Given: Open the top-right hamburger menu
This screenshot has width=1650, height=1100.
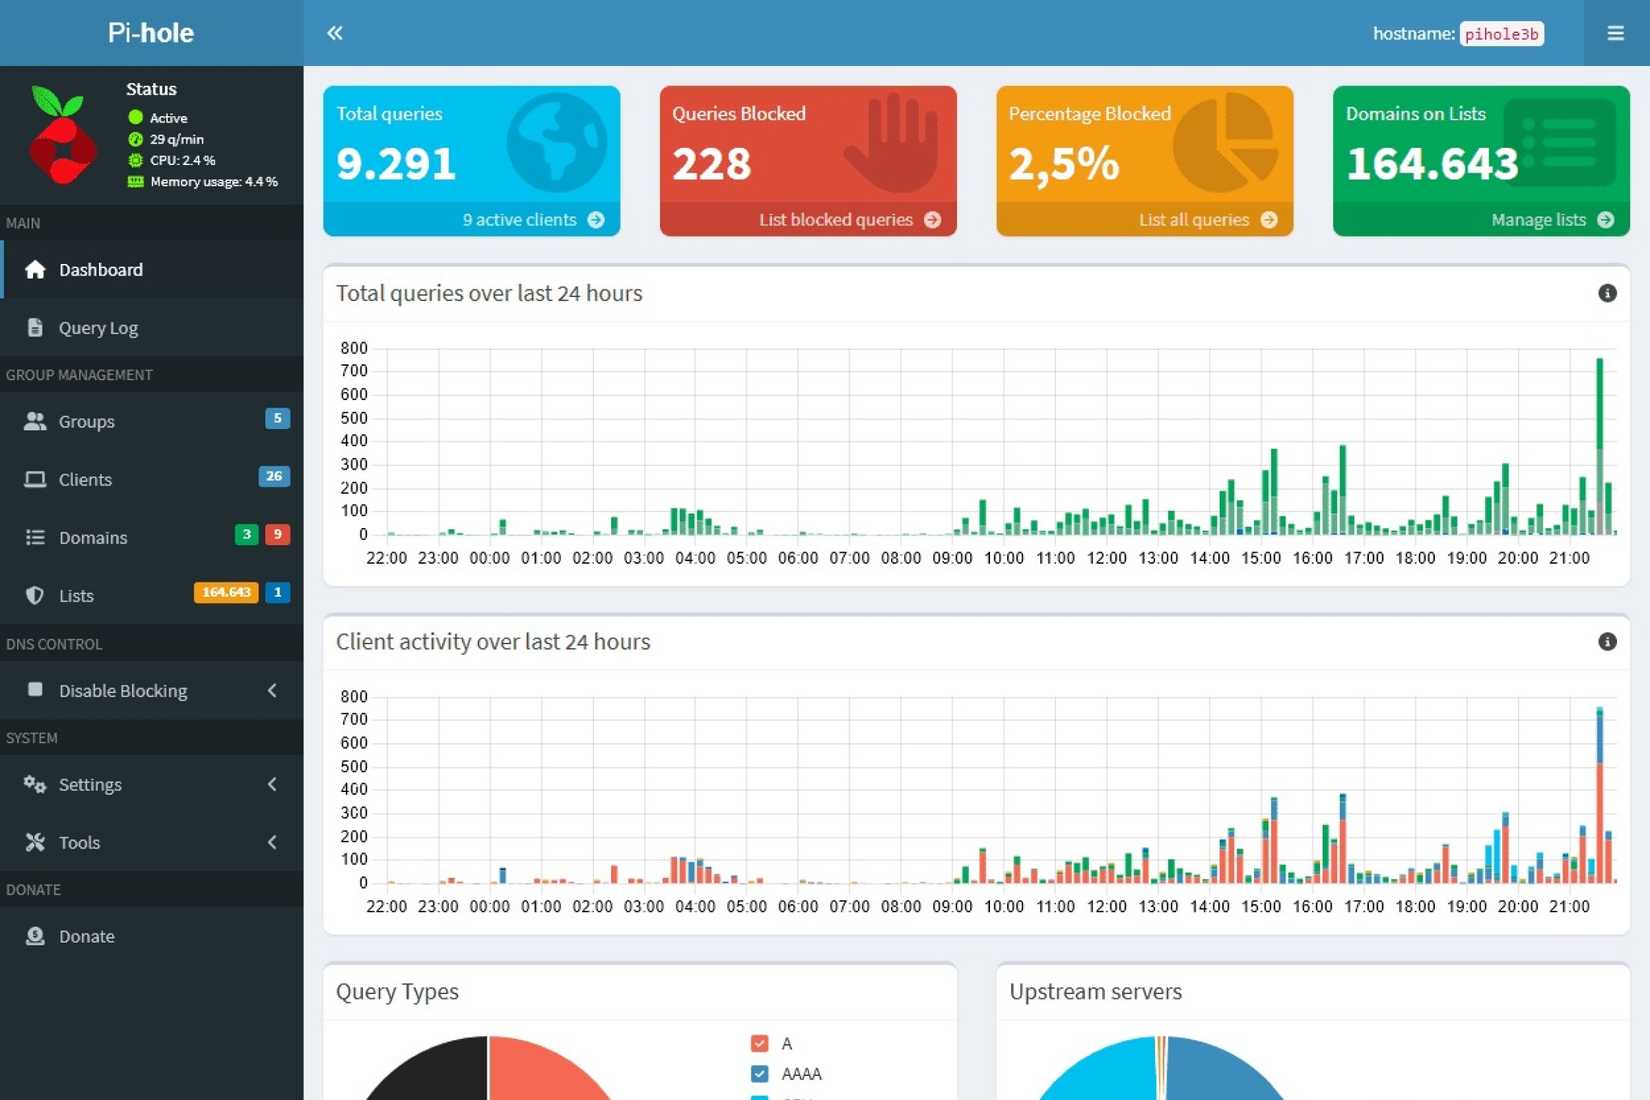Looking at the screenshot, I should pos(1614,33).
